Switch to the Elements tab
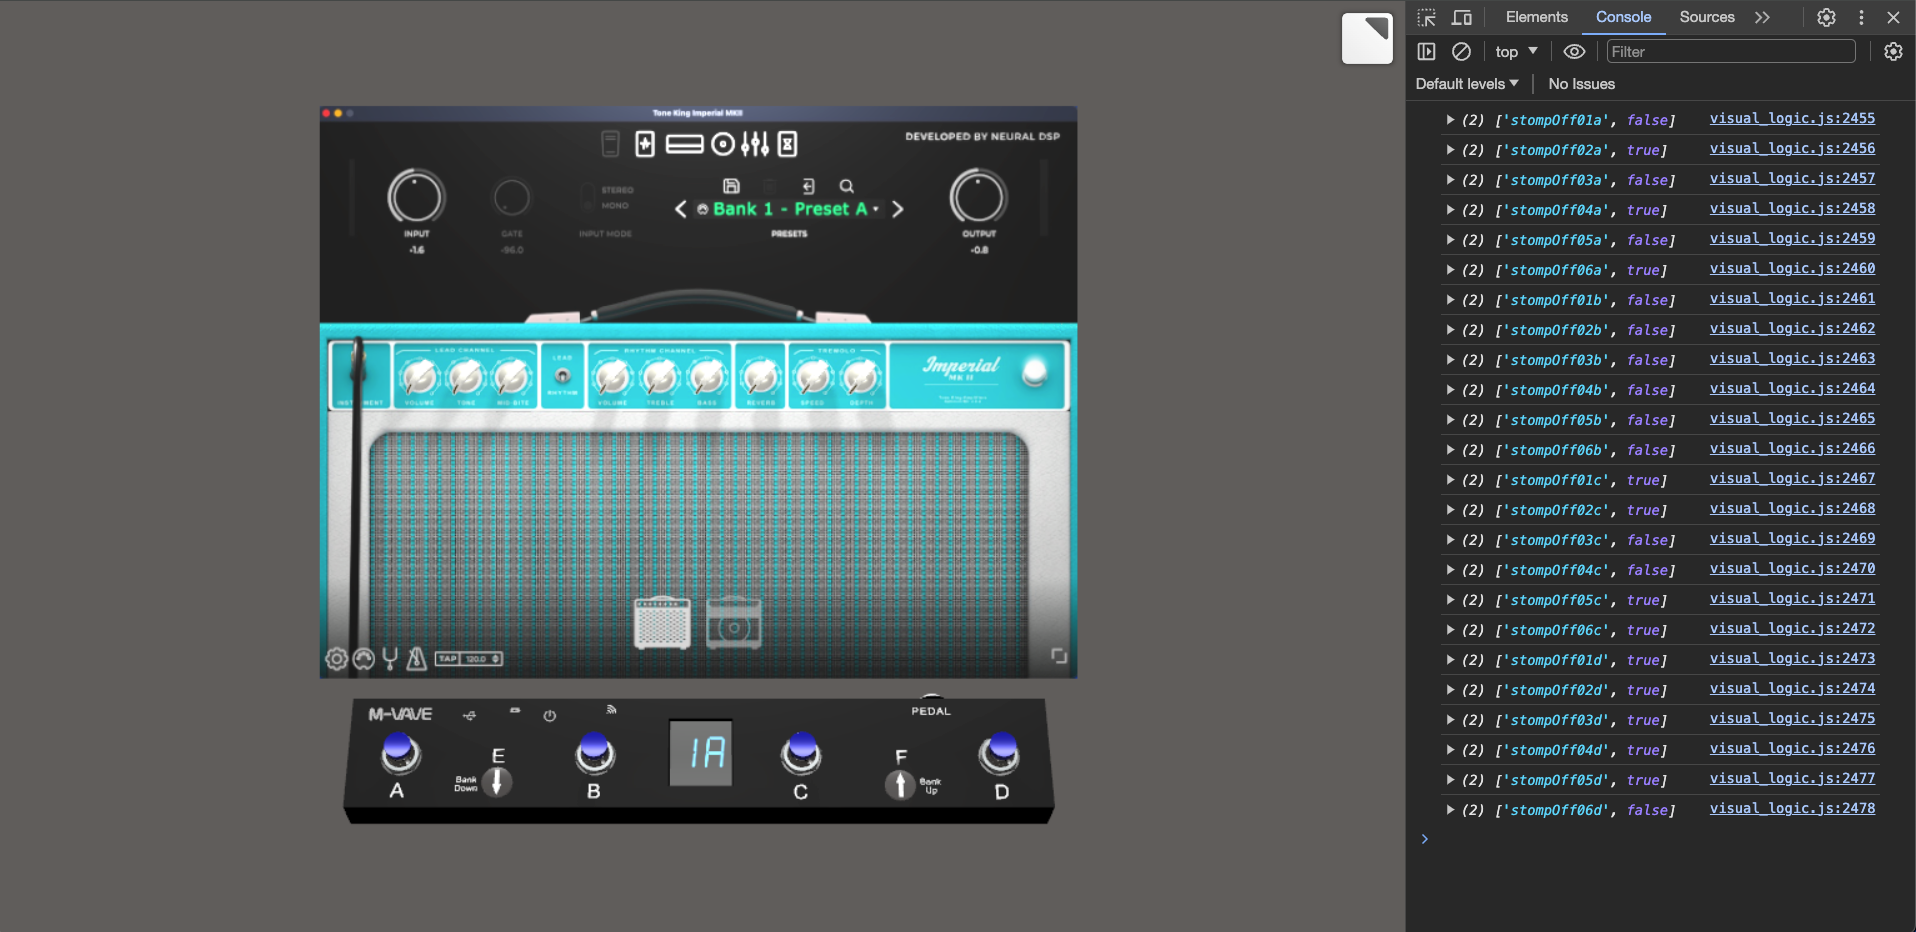 coord(1536,17)
